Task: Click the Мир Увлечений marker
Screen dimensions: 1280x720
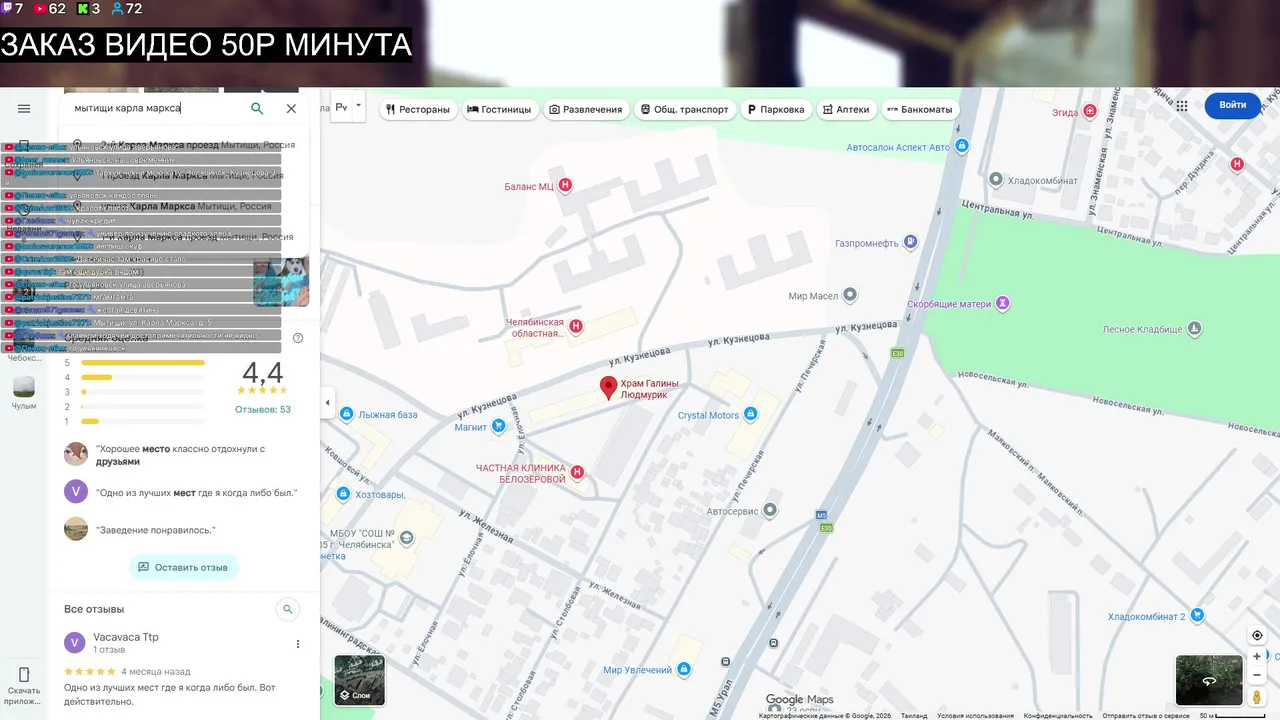Action: [x=684, y=669]
